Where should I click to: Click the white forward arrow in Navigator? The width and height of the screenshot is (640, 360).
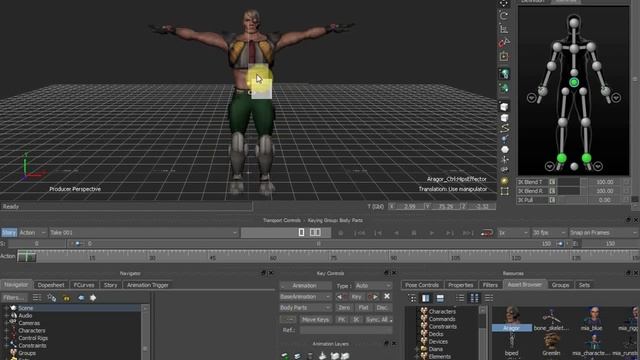(93, 298)
